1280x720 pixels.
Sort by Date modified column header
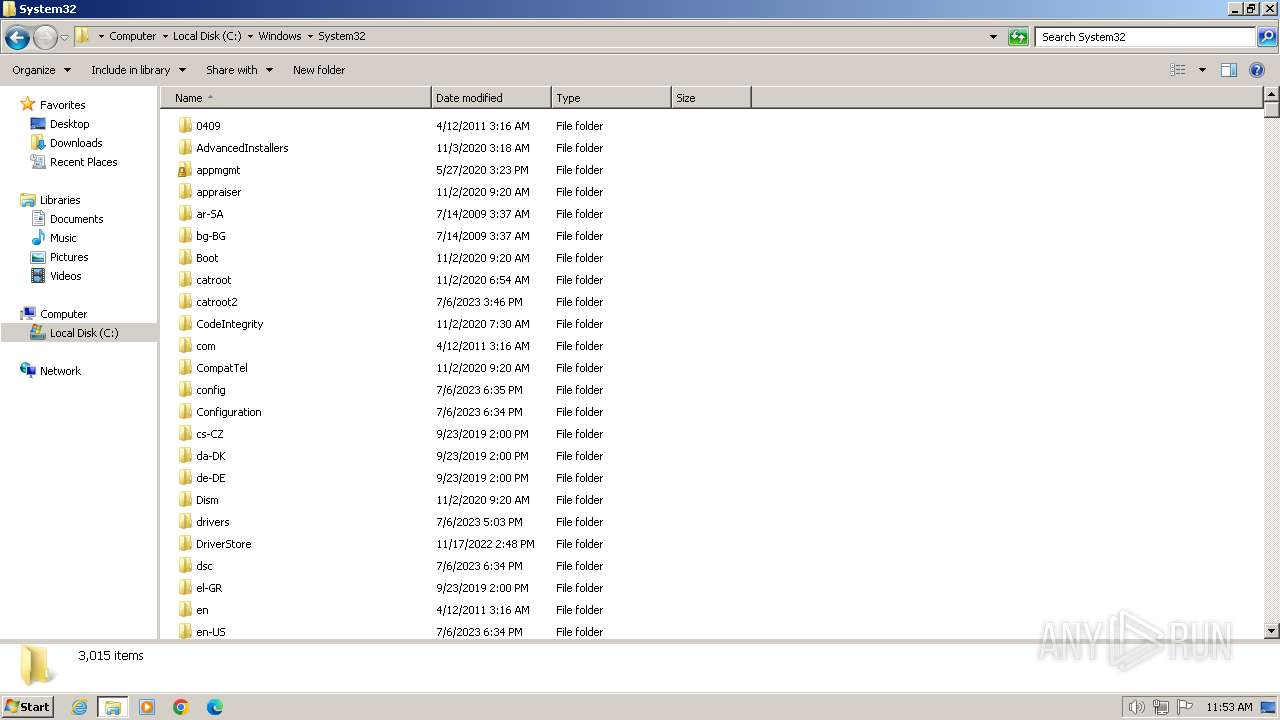[x=491, y=98]
